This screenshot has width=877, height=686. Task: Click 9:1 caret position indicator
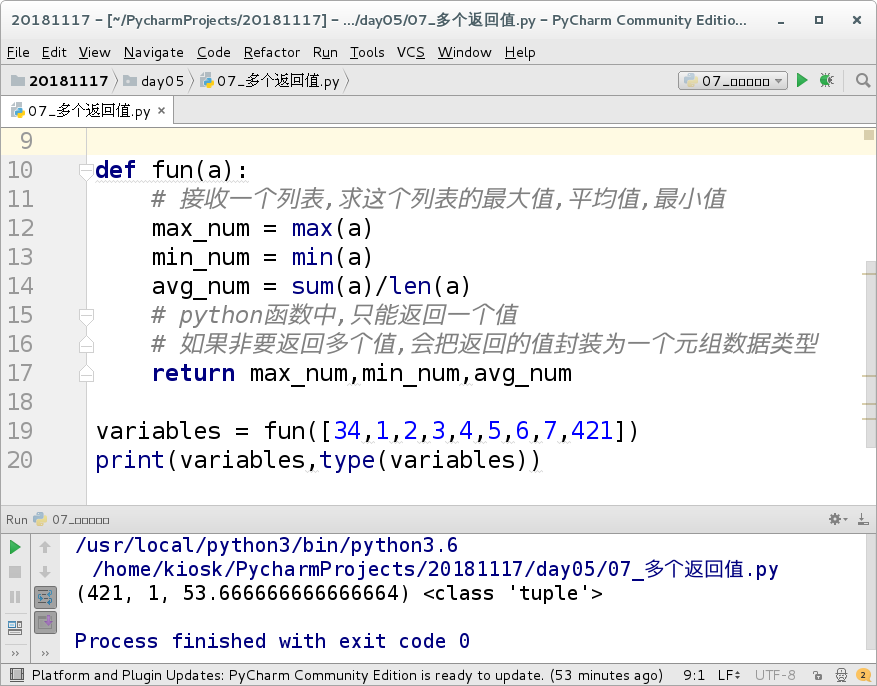coord(696,674)
